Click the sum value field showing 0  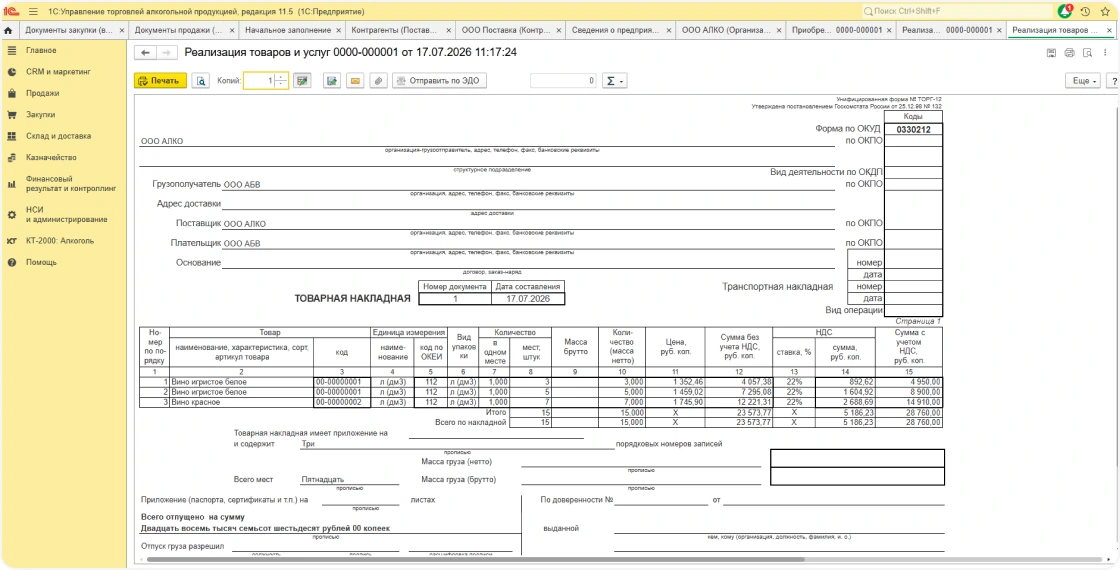coord(563,81)
